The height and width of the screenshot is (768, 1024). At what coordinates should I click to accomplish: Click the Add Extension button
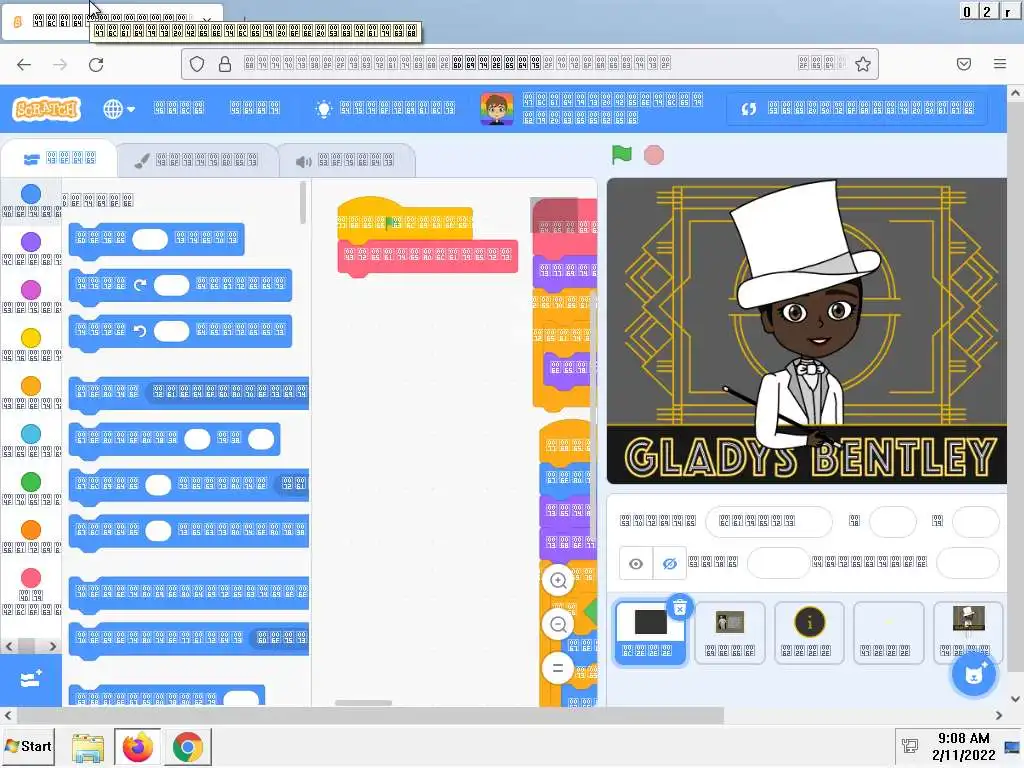[x=31, y=680]
